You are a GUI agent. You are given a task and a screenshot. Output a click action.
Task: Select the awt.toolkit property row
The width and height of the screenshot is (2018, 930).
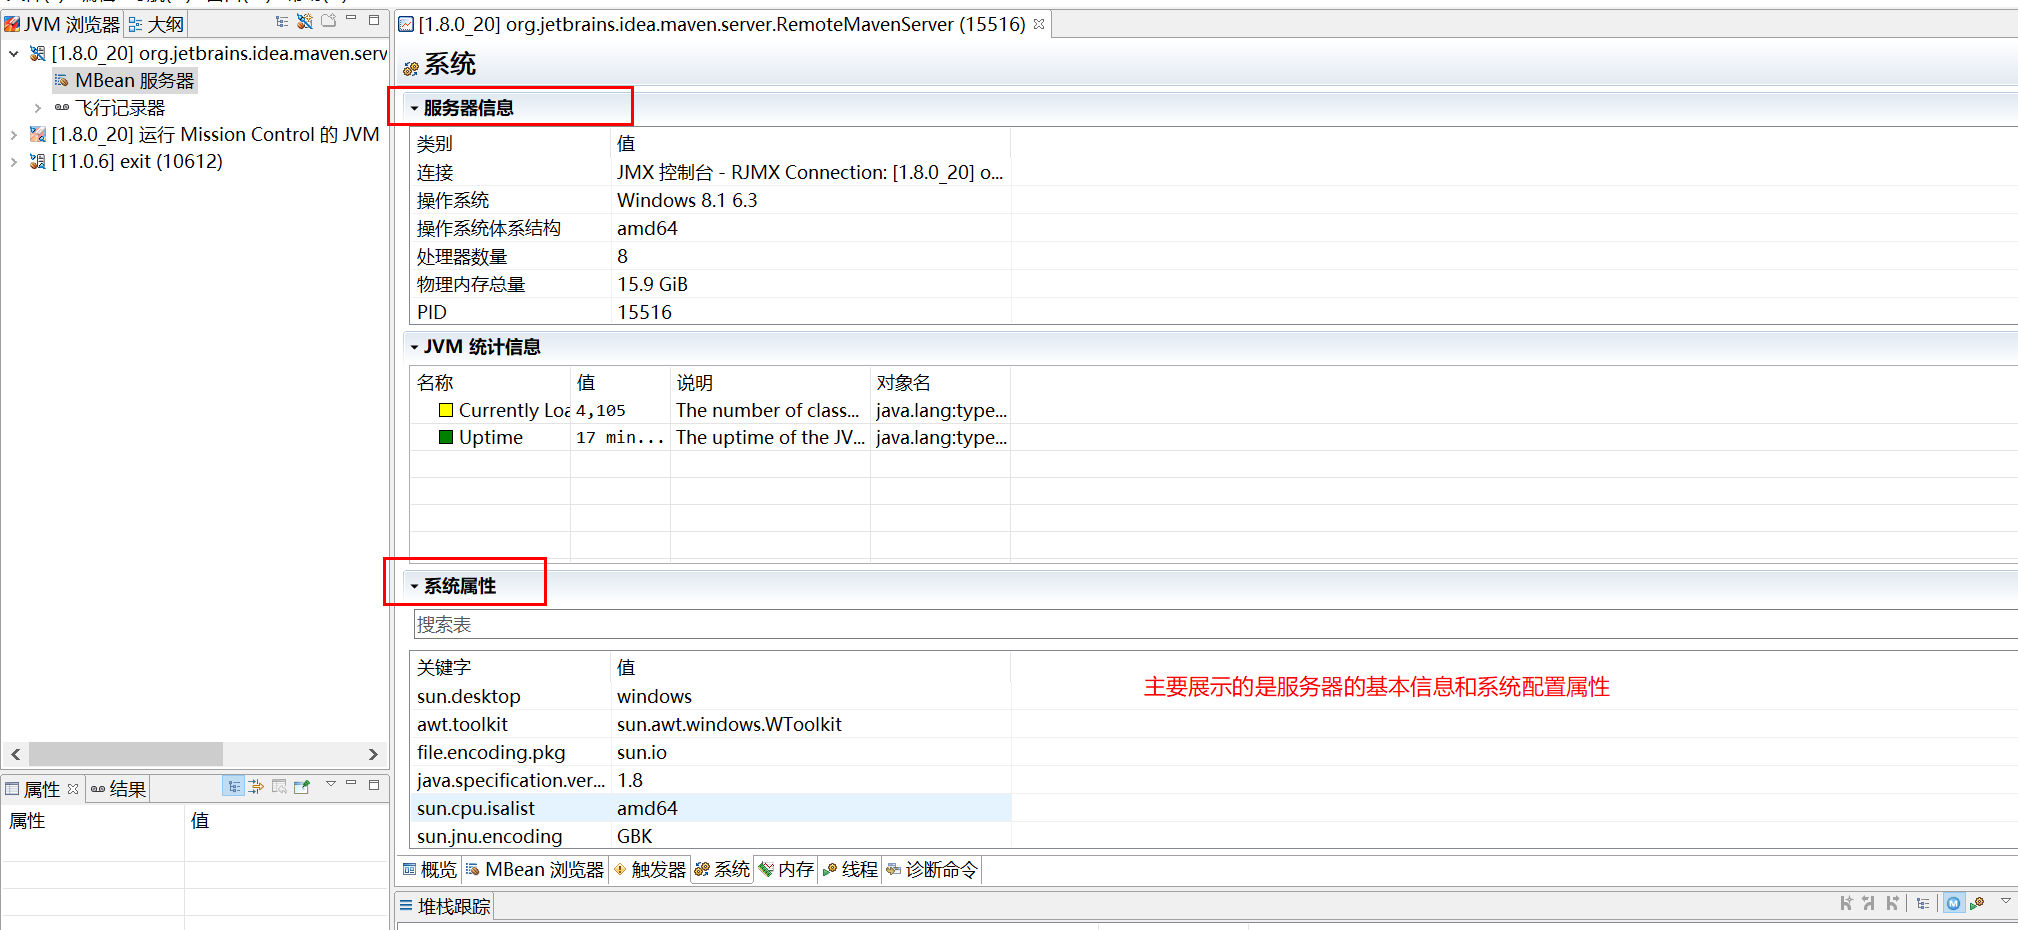coord(710,724)
